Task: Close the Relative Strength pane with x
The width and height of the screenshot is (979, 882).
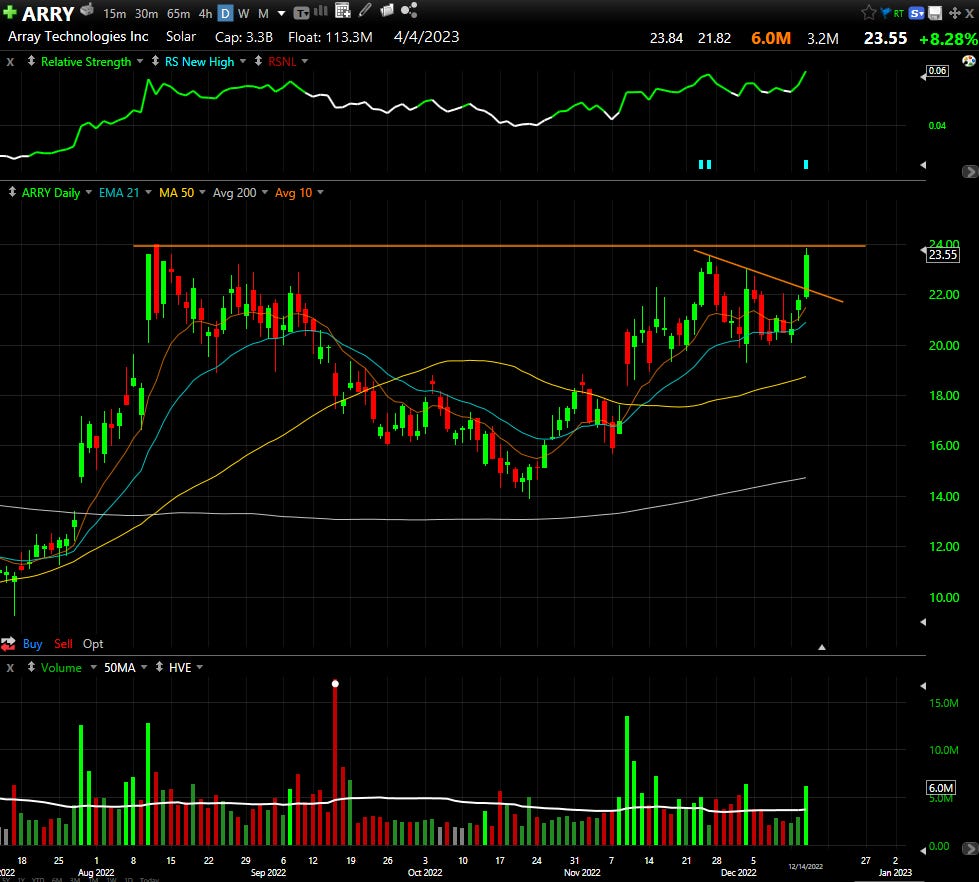Action: click(x=10, y=62)
